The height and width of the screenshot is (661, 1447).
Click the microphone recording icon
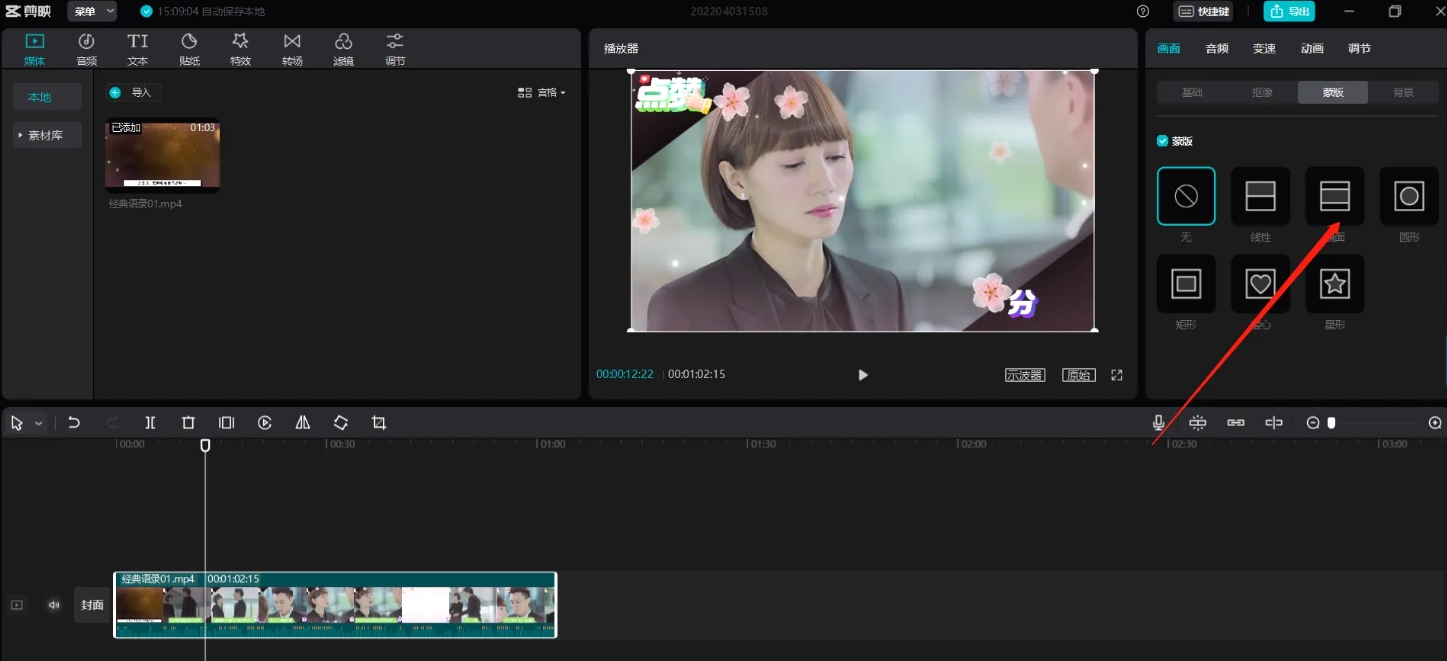point(1158,422)
